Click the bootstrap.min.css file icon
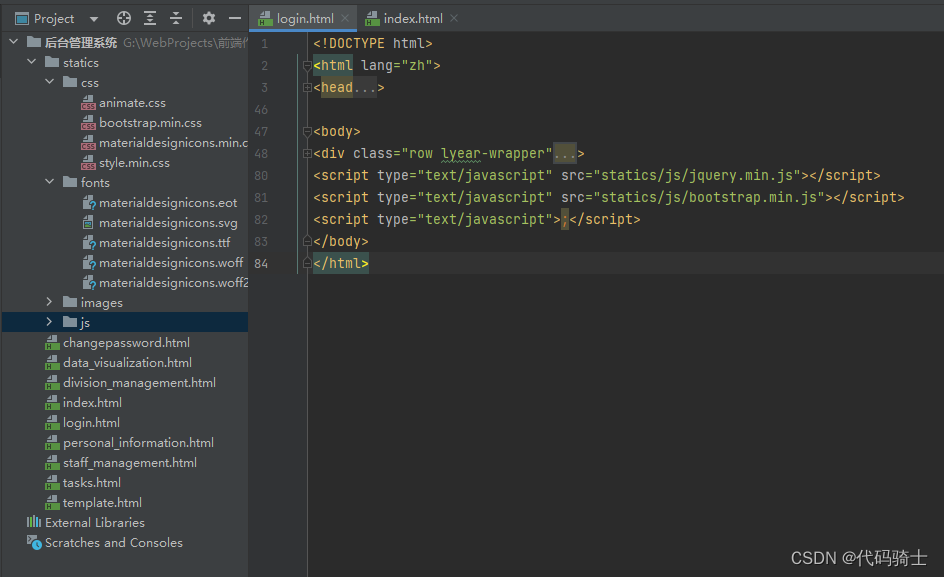 (x=88, y=122)
